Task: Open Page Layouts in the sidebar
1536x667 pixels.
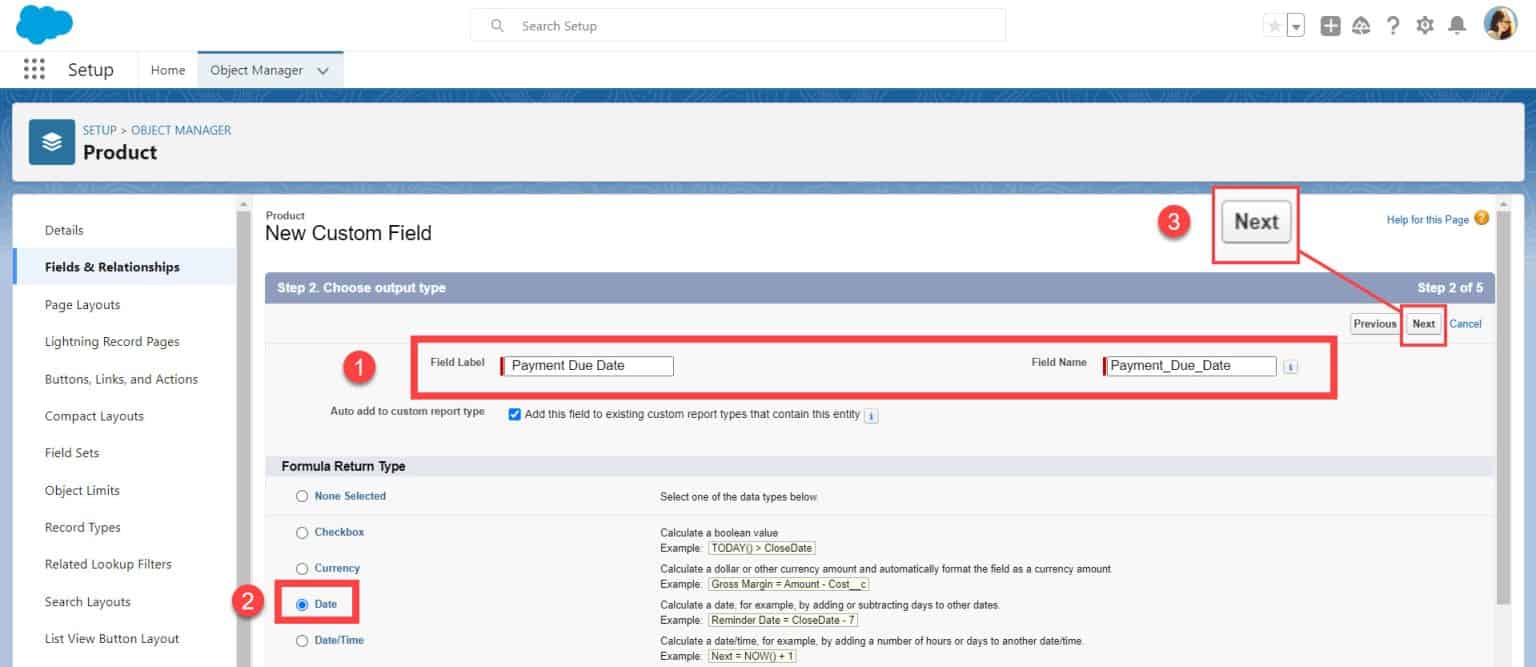Action: point(82,305)
